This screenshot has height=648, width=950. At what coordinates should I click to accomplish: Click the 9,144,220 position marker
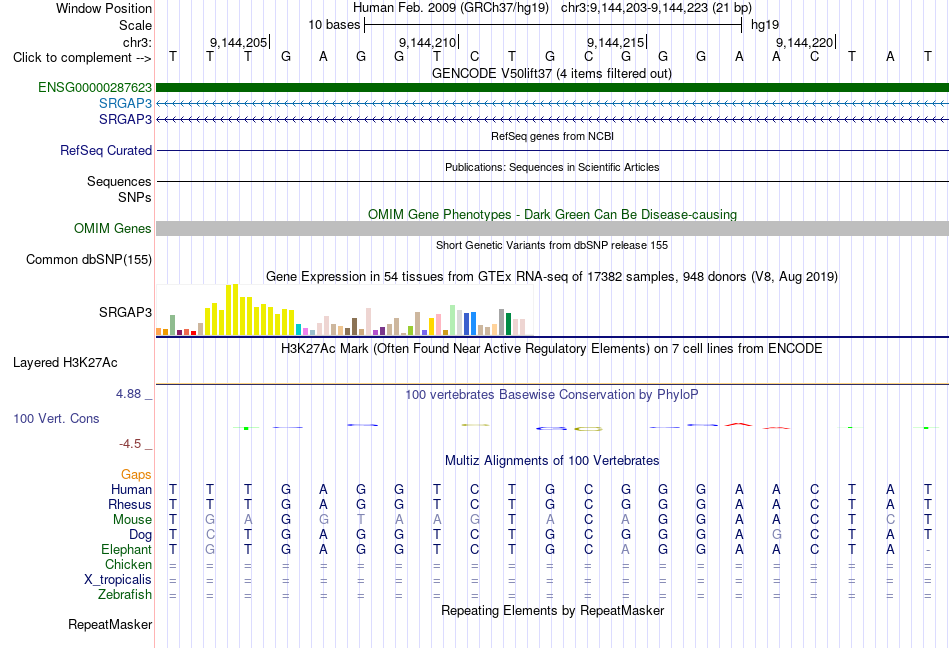pyautogui.click(x=805, y=42)
